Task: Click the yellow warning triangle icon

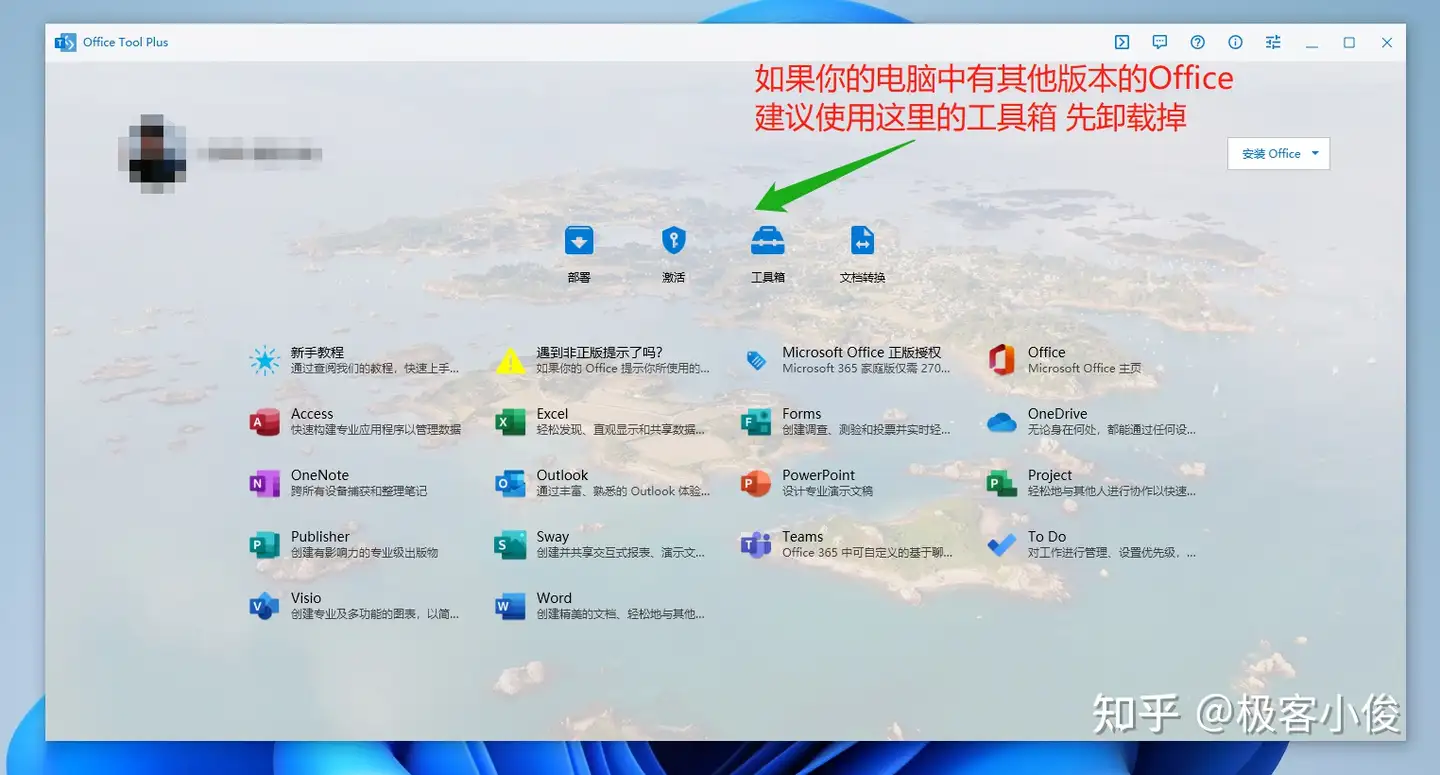Action: point(510,360)
